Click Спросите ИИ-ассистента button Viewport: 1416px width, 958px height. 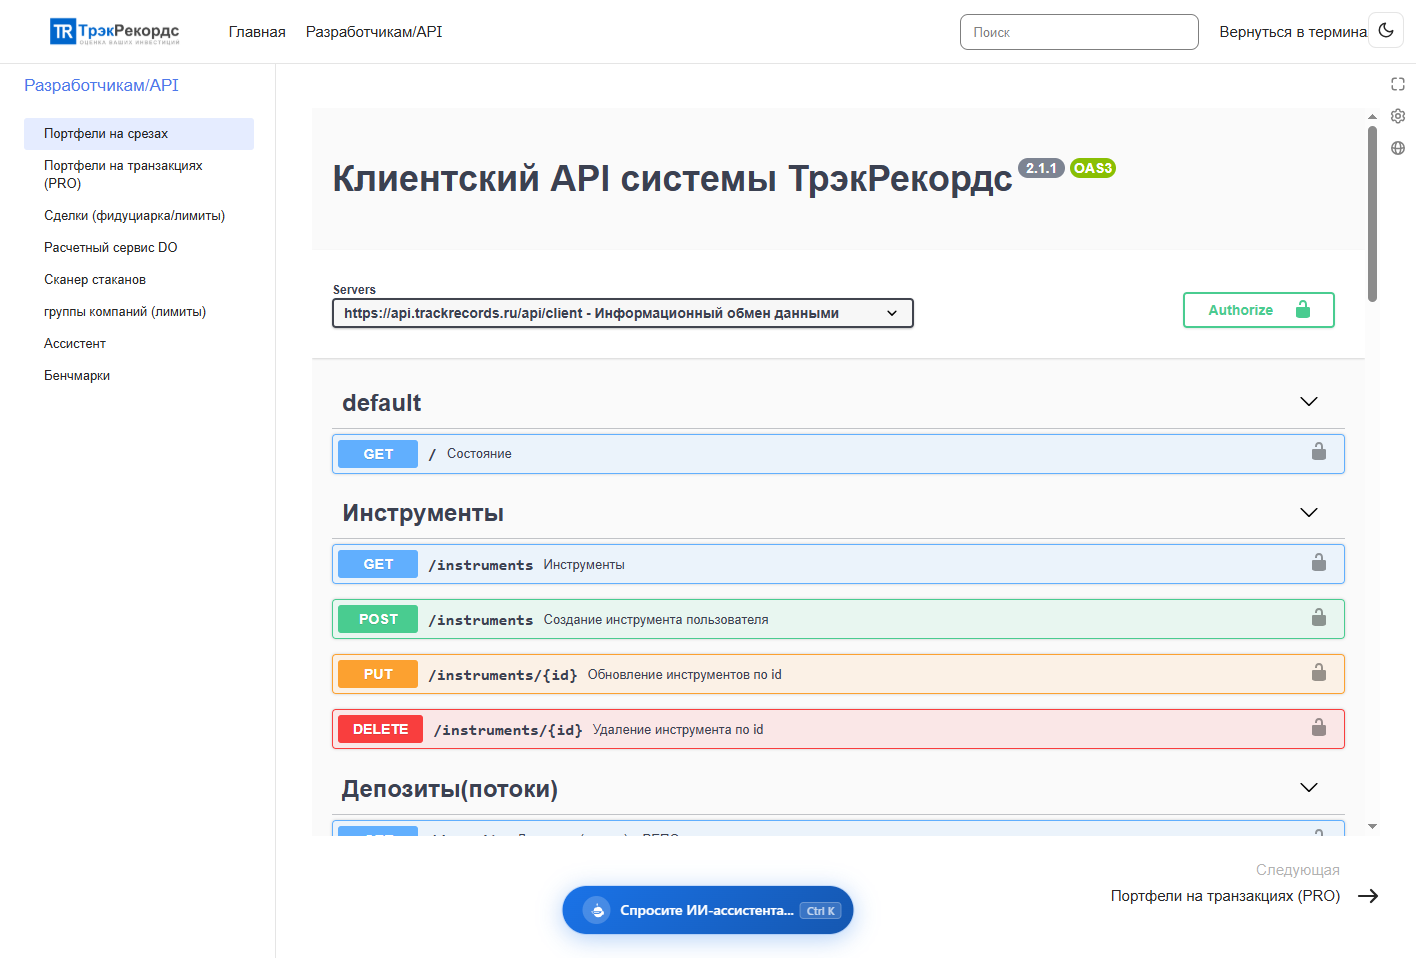coord(708,910)
